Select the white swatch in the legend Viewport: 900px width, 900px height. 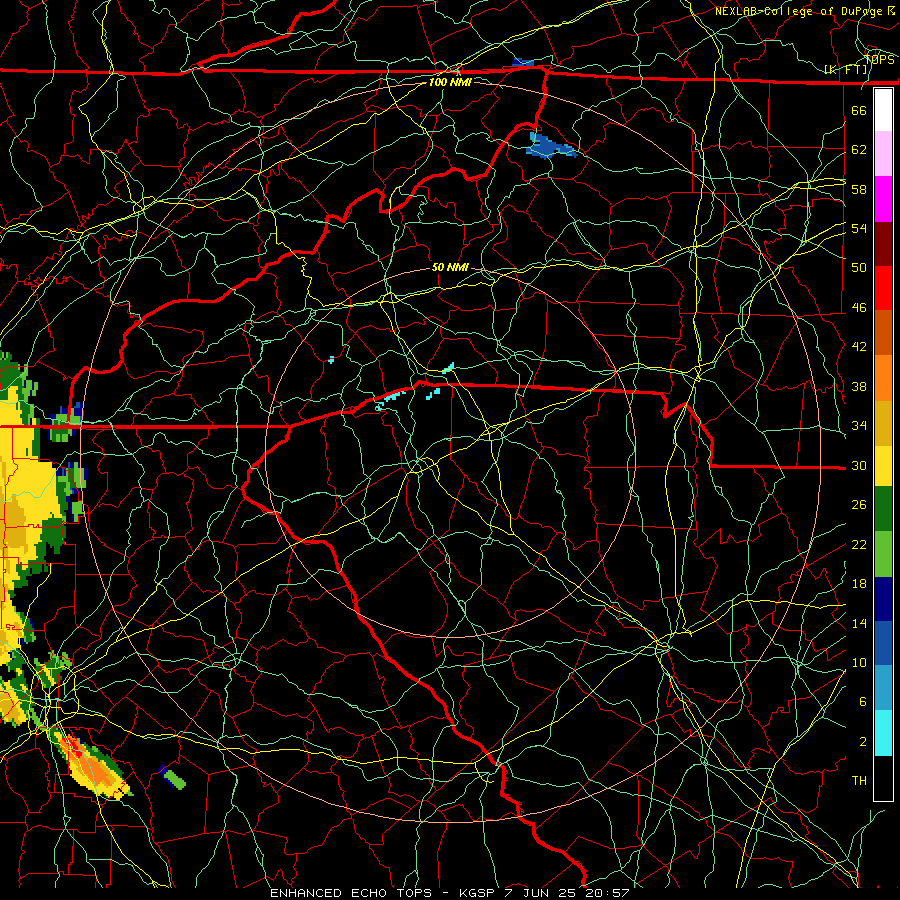(883, 110)
